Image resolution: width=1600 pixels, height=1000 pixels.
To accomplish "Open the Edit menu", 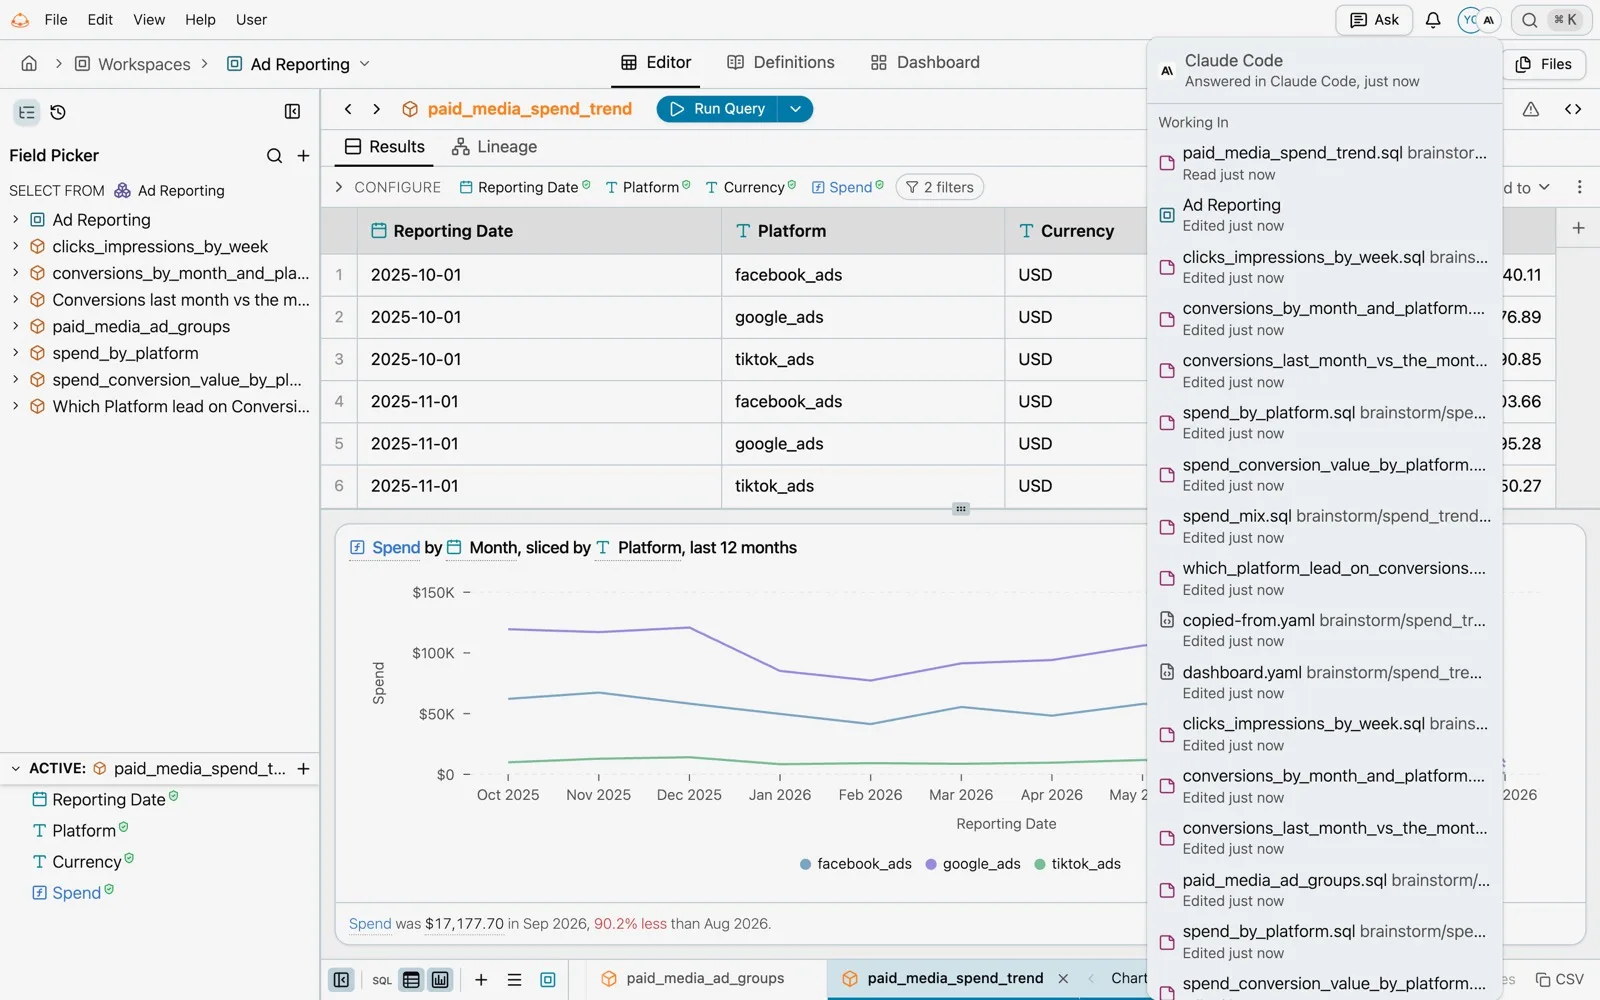I will 100,20.
